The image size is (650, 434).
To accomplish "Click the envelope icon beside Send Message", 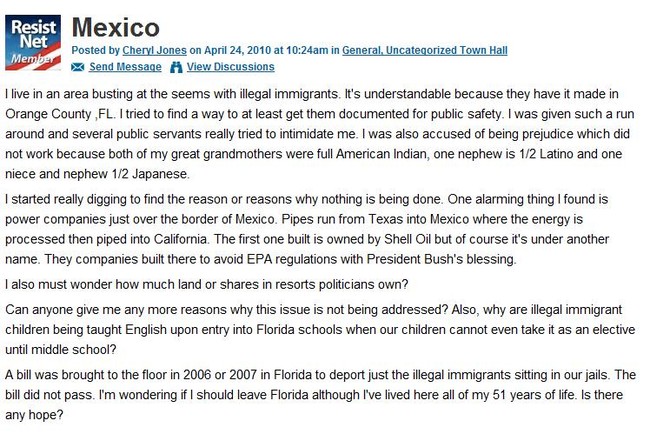I will (77, 67).
